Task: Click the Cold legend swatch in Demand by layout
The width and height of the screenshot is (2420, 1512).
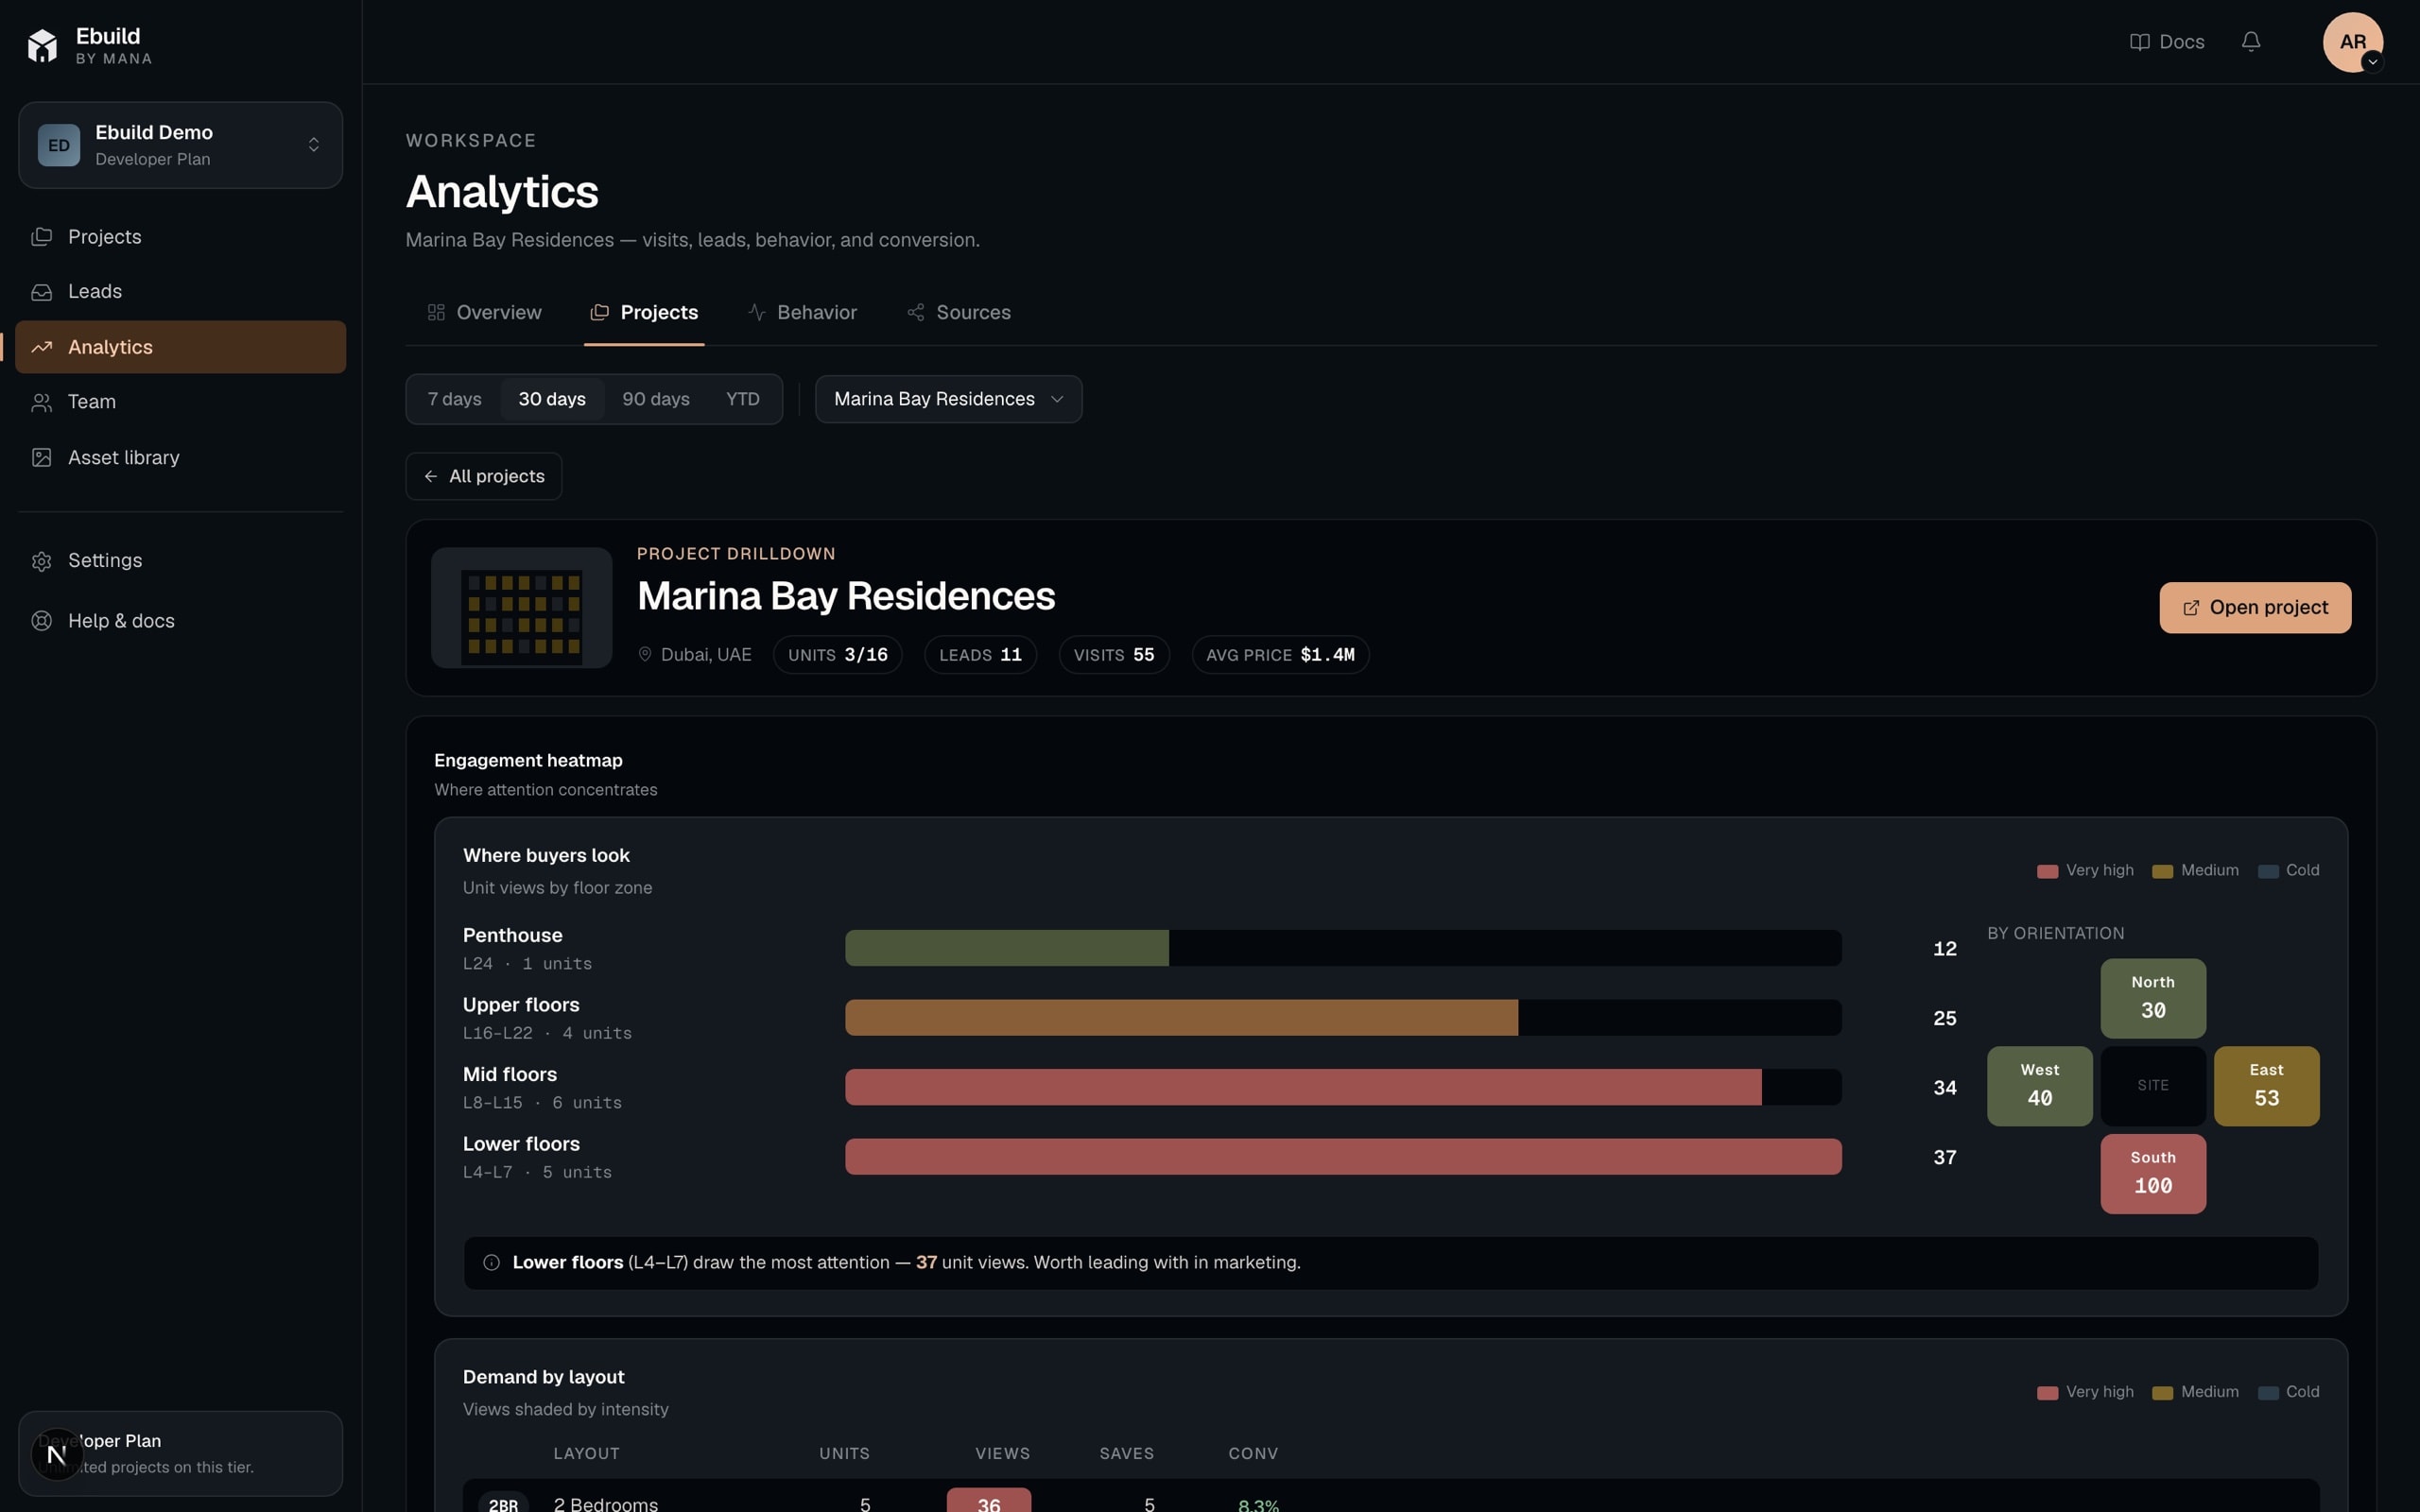Action: (2268, 1393)
